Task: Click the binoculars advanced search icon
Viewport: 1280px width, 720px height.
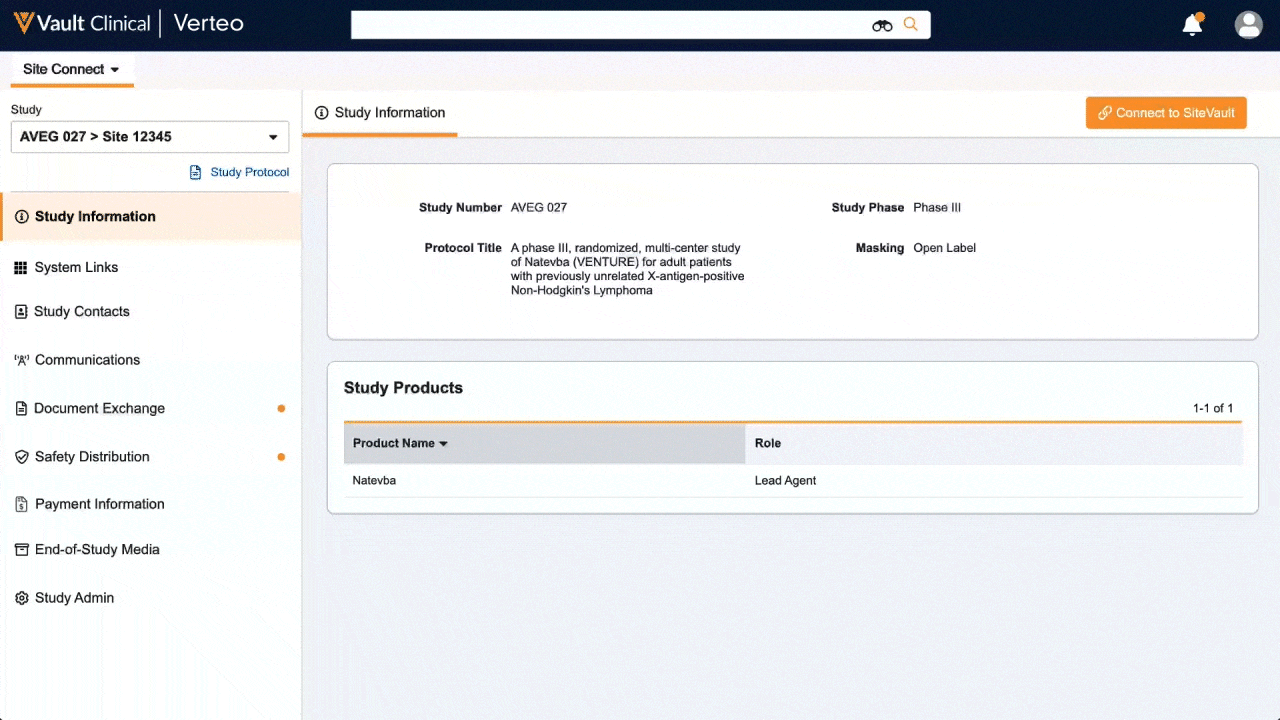Action: click(x=882, y=25)
